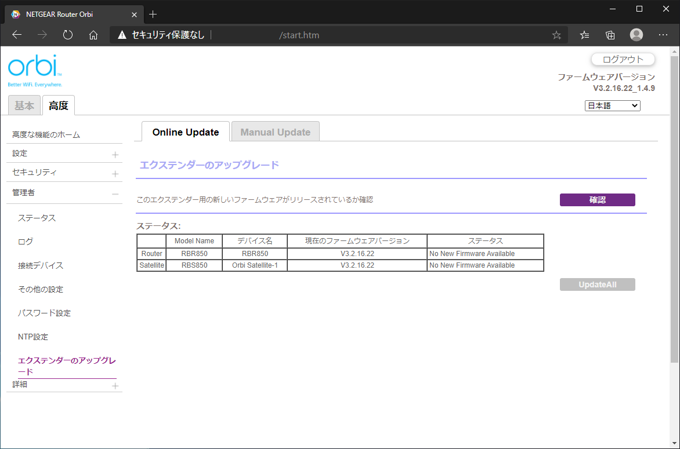The image size is (680, 449).
Task: Open the Collections panel
Action: pos(610,35)
